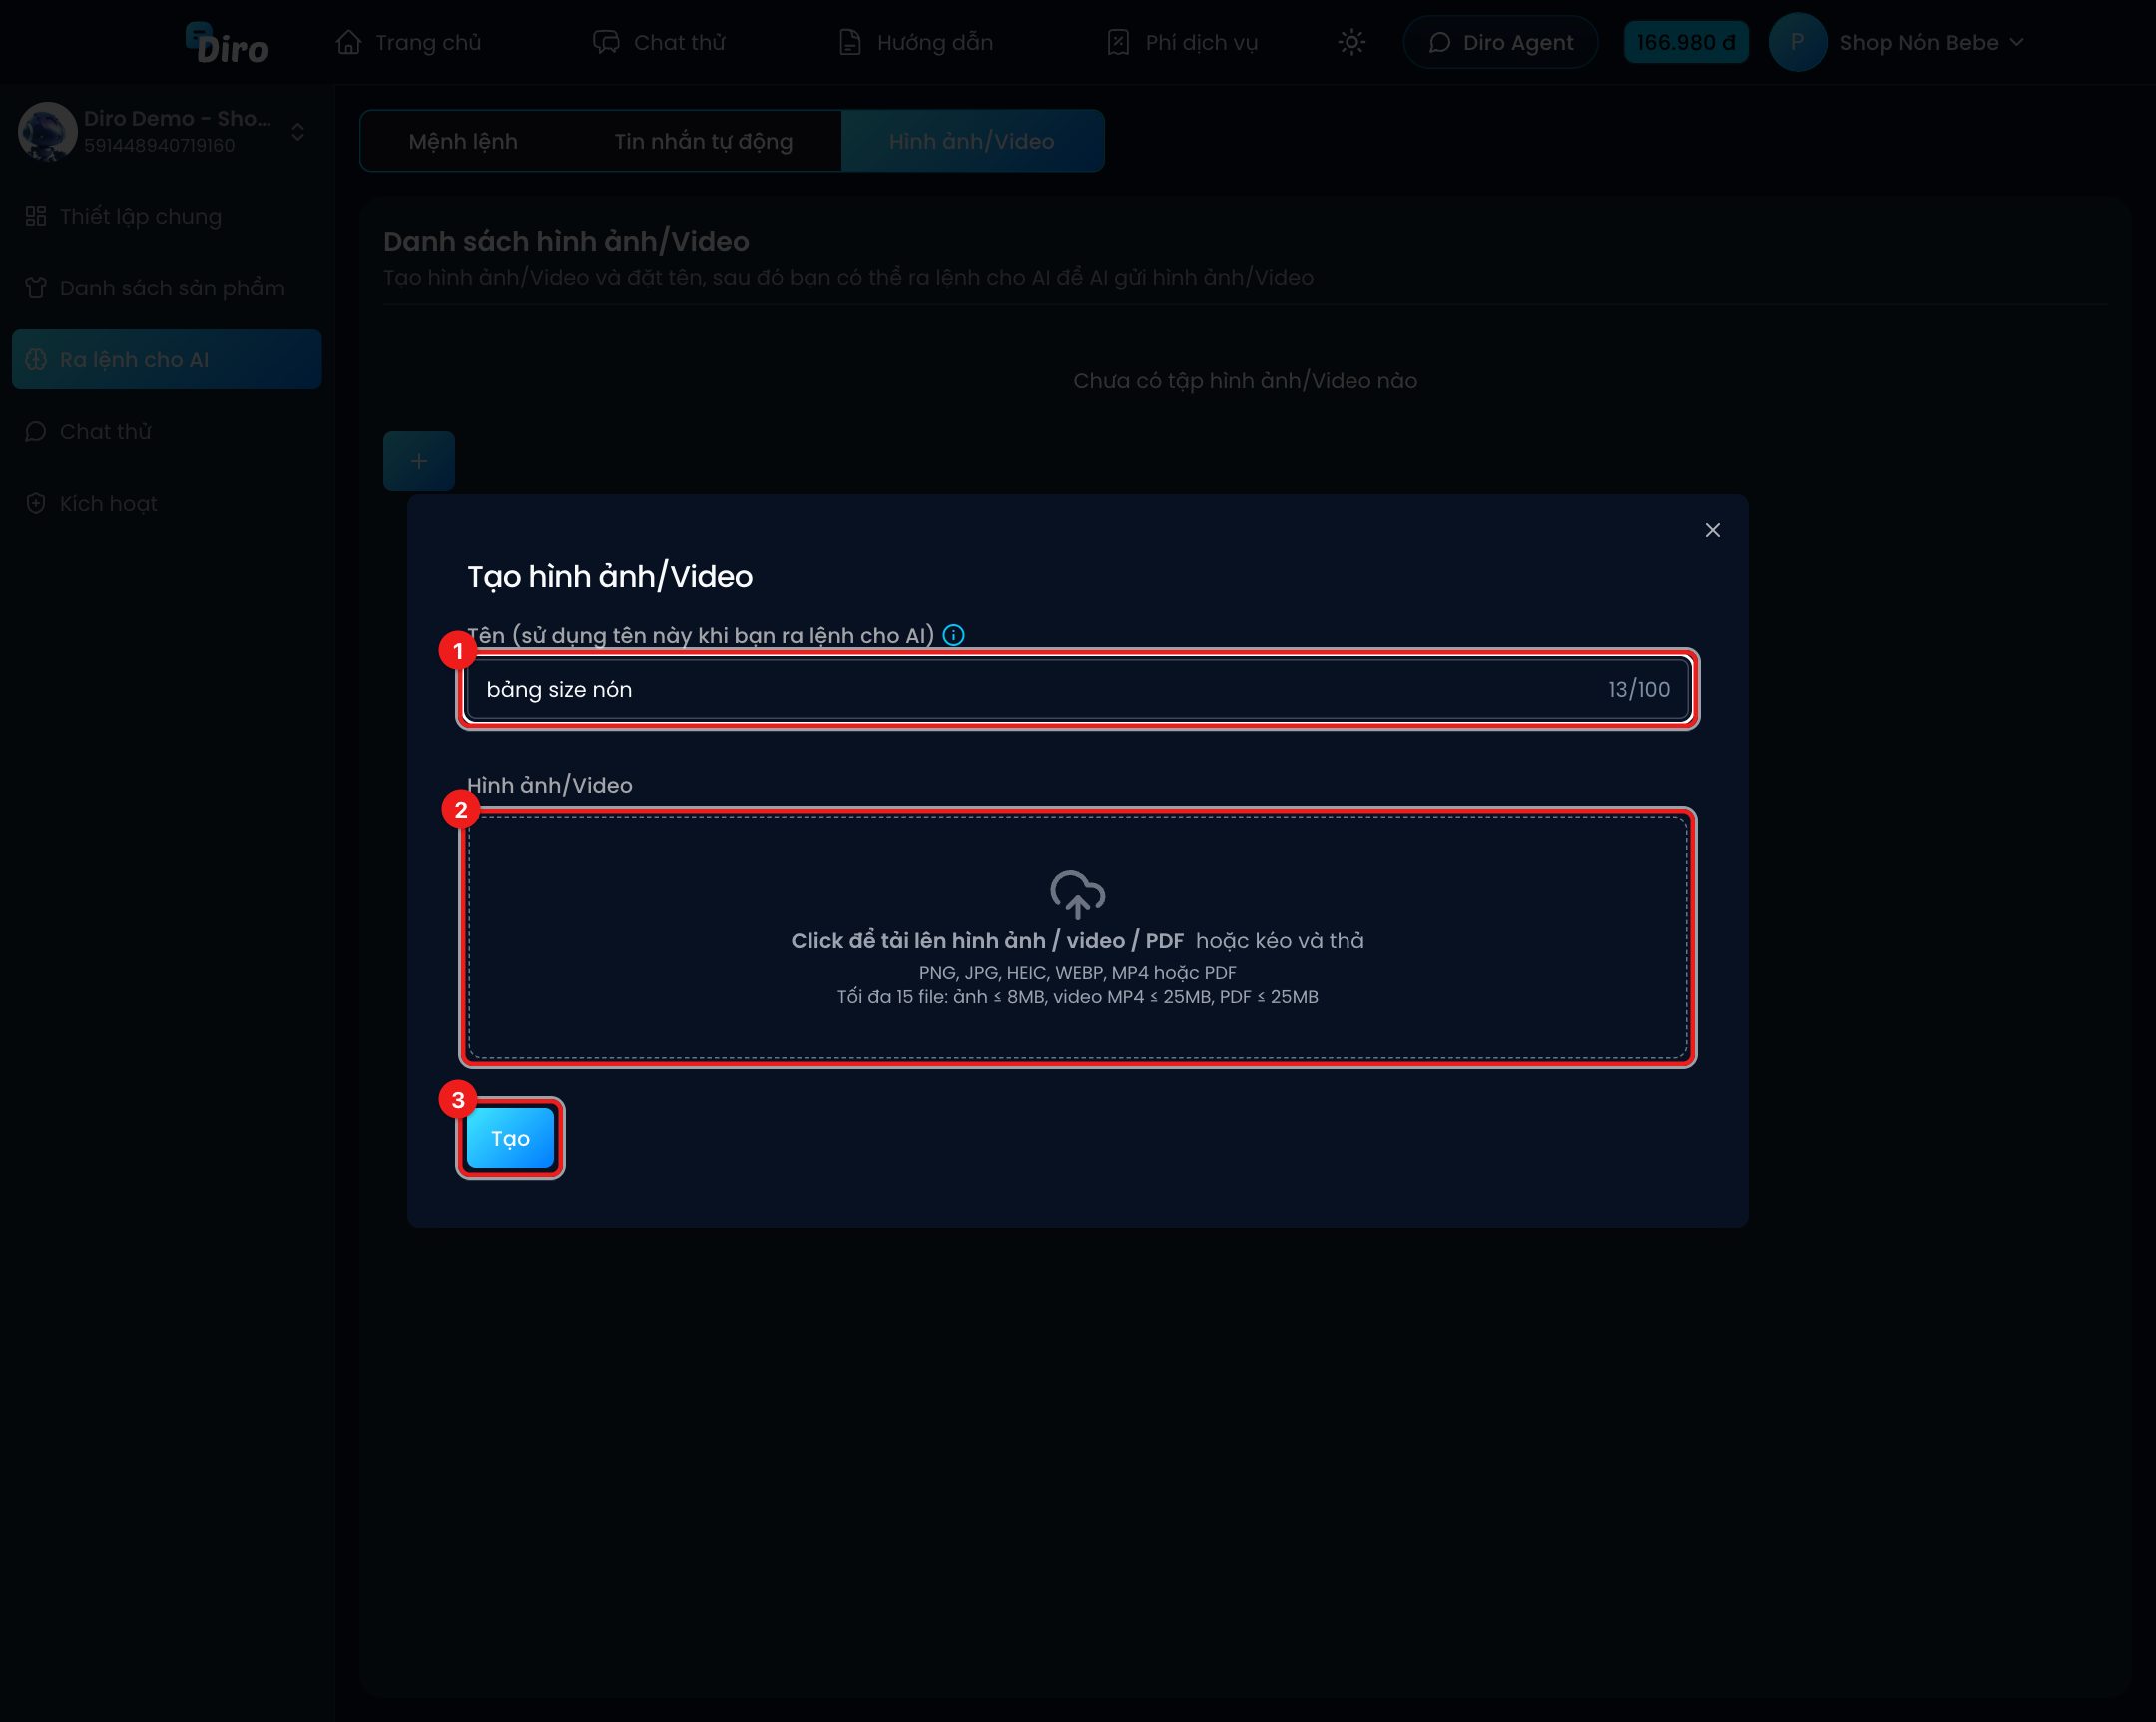Image resolution: width=2156 pixels, height=1722 pixels.
Task: Click the Hướng dẫn document icon
Action: click(850, 42)
